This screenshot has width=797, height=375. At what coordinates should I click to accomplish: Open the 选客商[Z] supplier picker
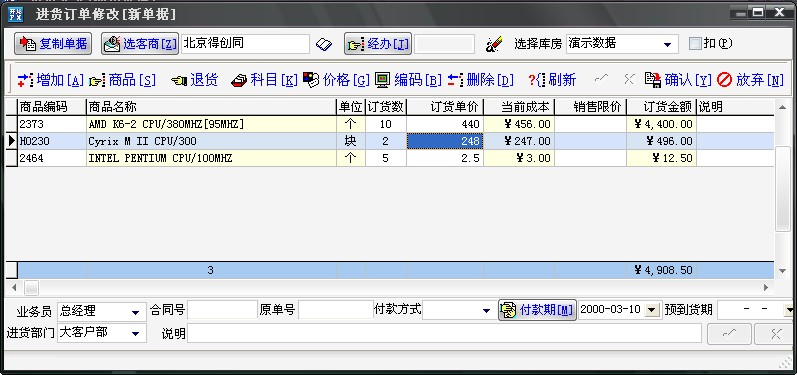[x=139, y=44]
